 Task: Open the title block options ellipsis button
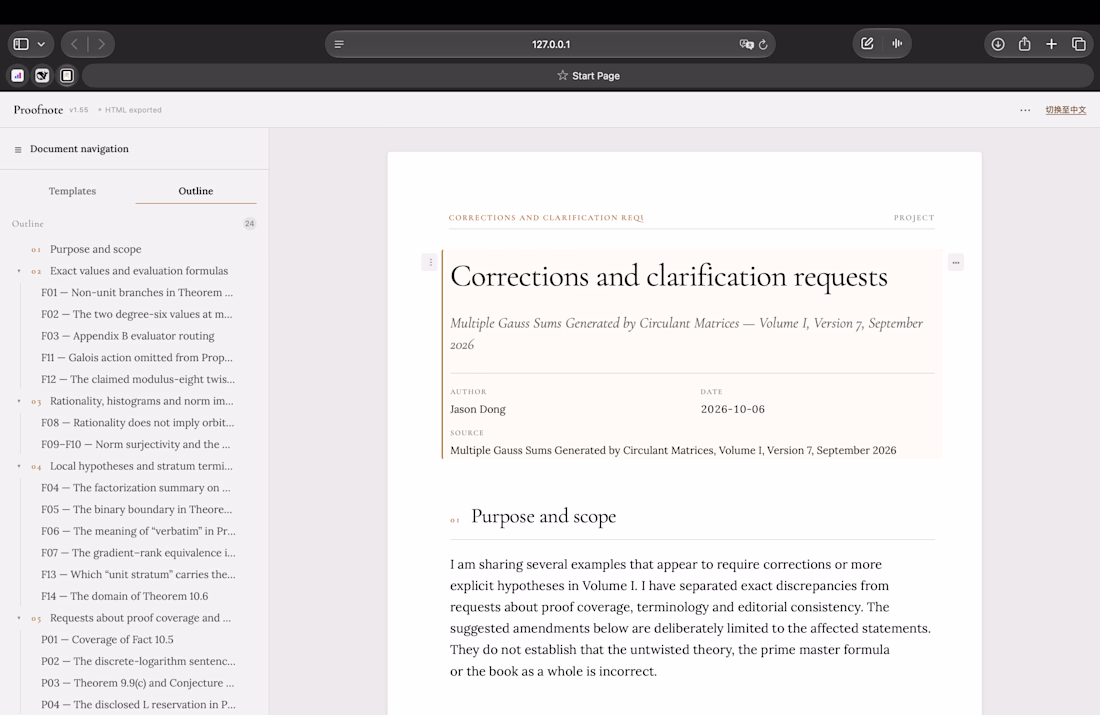[955, 262]
